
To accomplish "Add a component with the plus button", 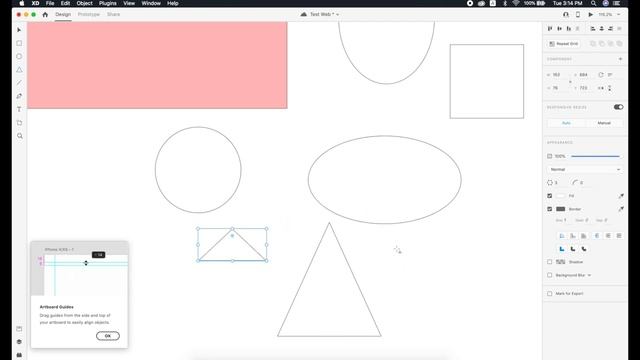I will coord(620,59).
